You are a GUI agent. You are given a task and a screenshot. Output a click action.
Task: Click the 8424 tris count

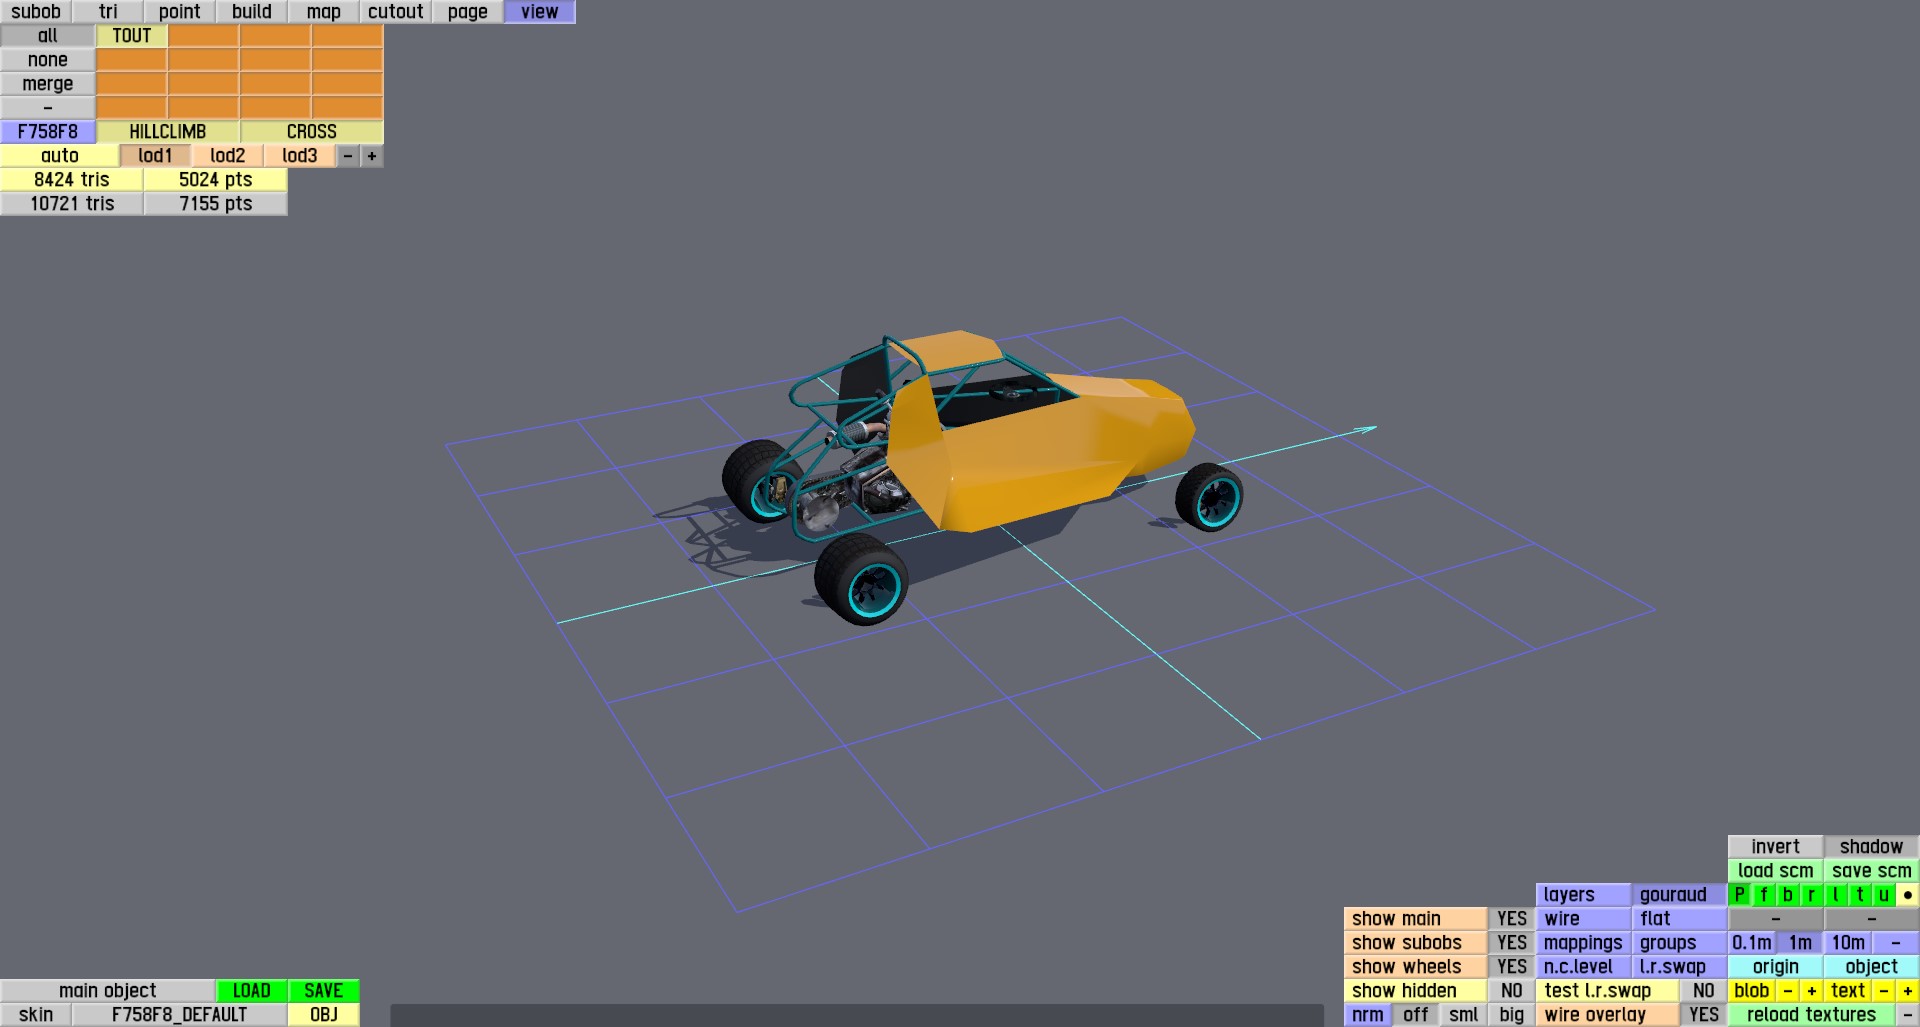72,180
